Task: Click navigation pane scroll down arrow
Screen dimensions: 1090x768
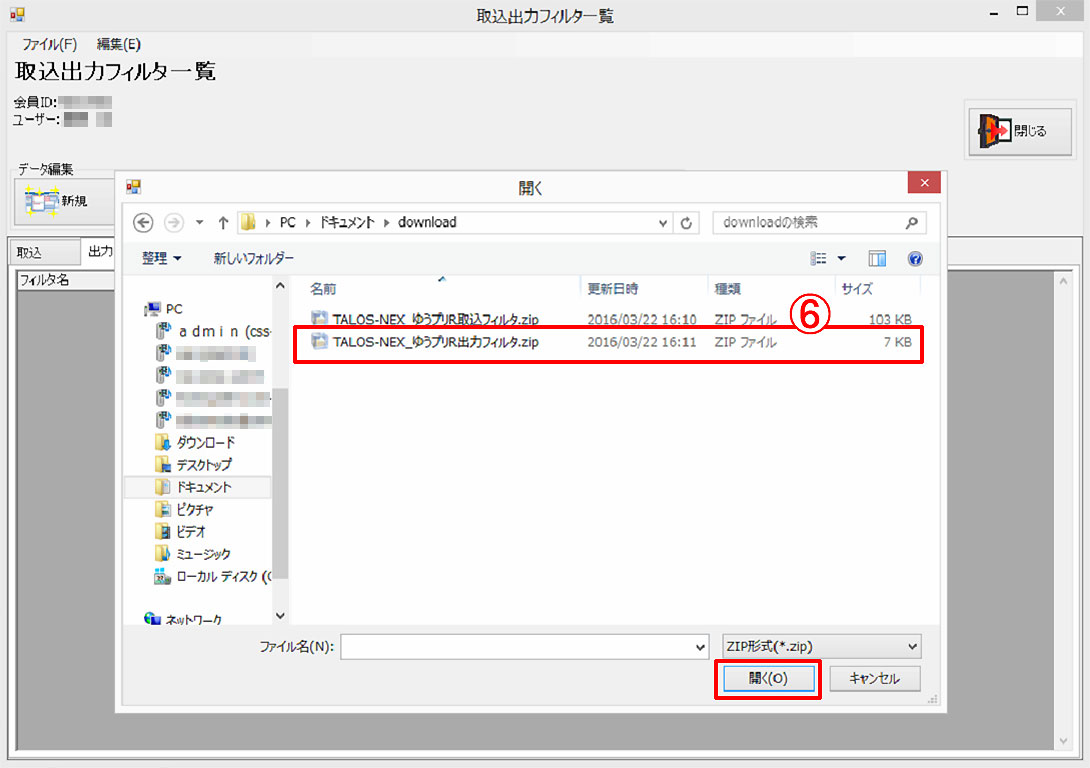Action: [280, 615]
